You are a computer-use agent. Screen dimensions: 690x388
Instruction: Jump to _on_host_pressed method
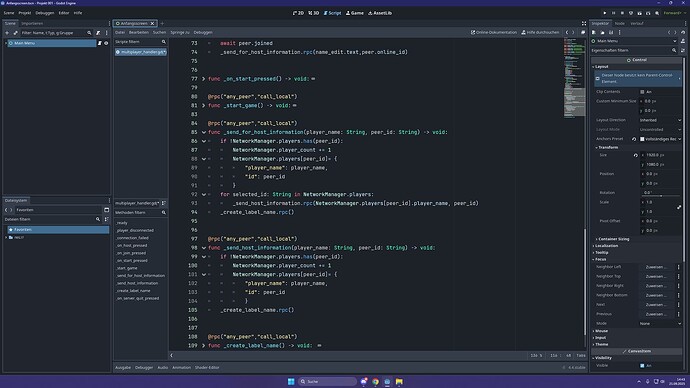(x=132, y=245)
